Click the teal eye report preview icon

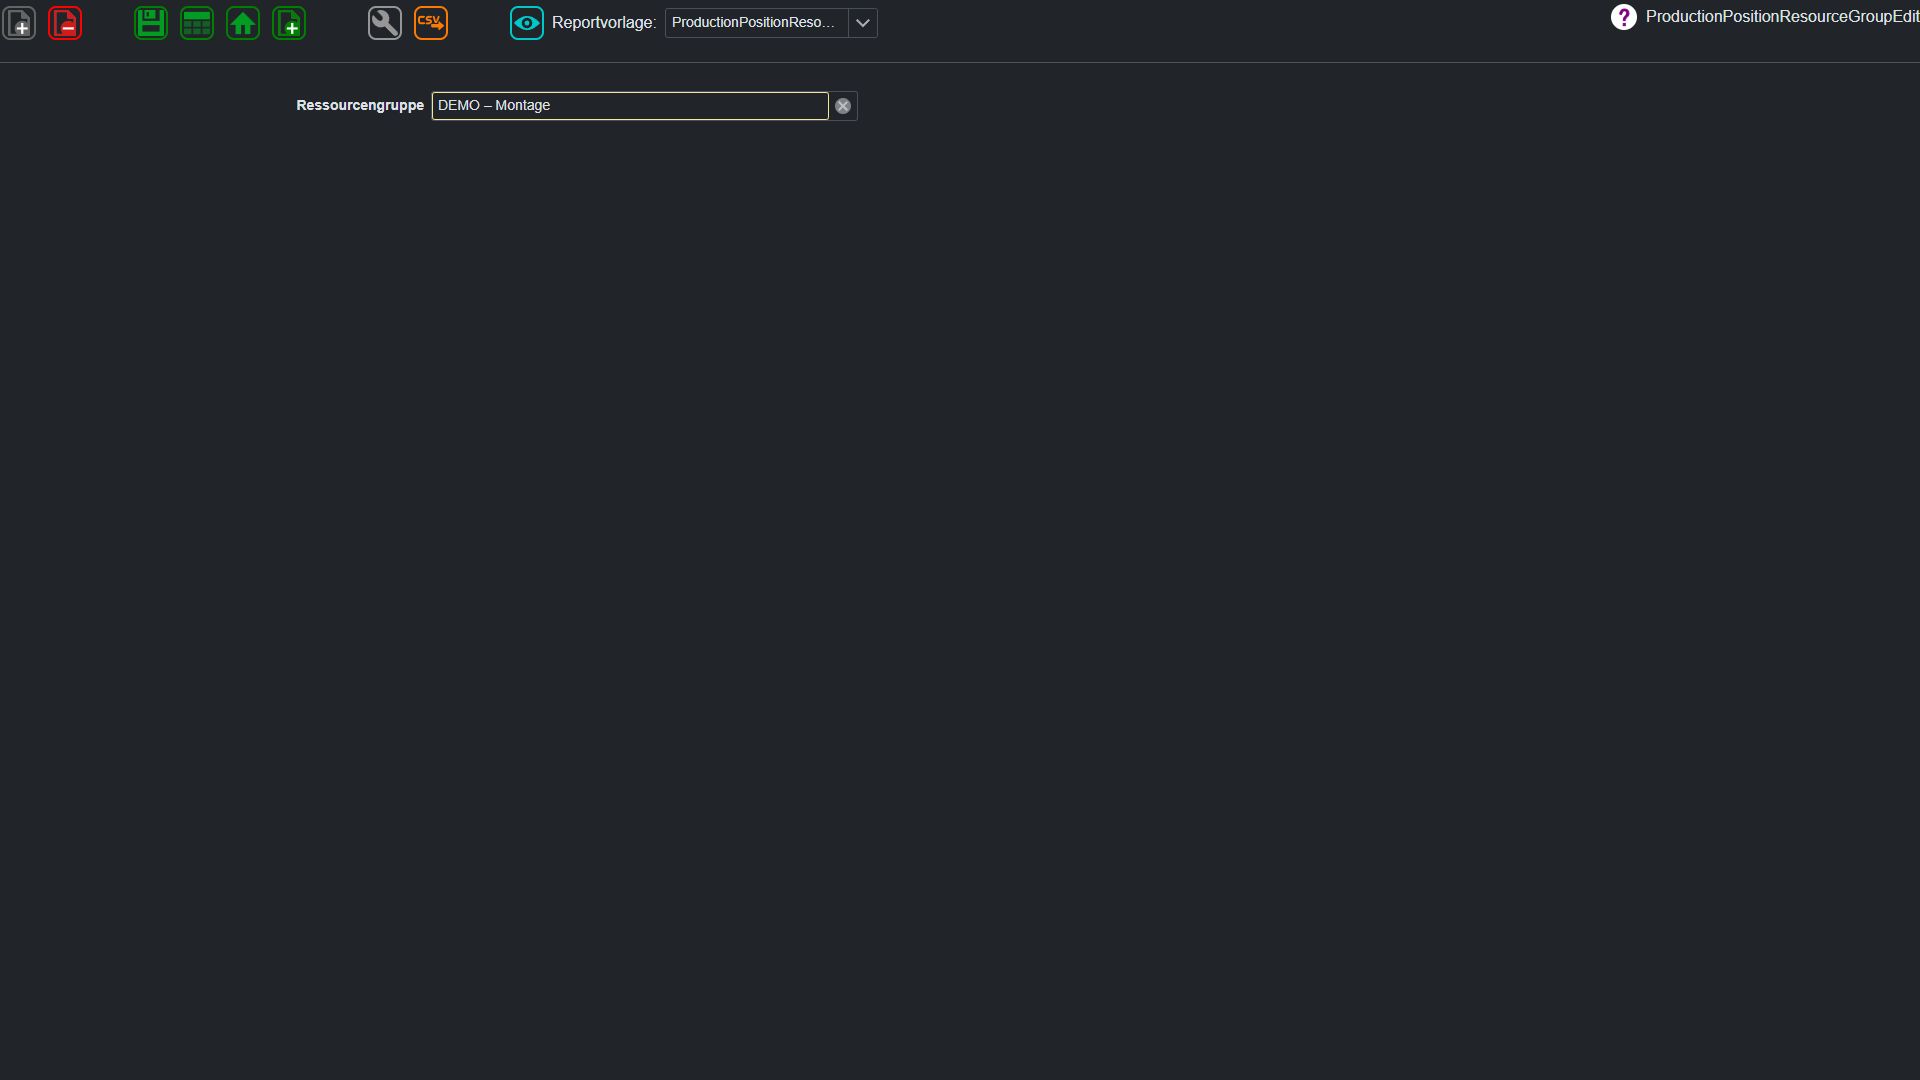527,23
